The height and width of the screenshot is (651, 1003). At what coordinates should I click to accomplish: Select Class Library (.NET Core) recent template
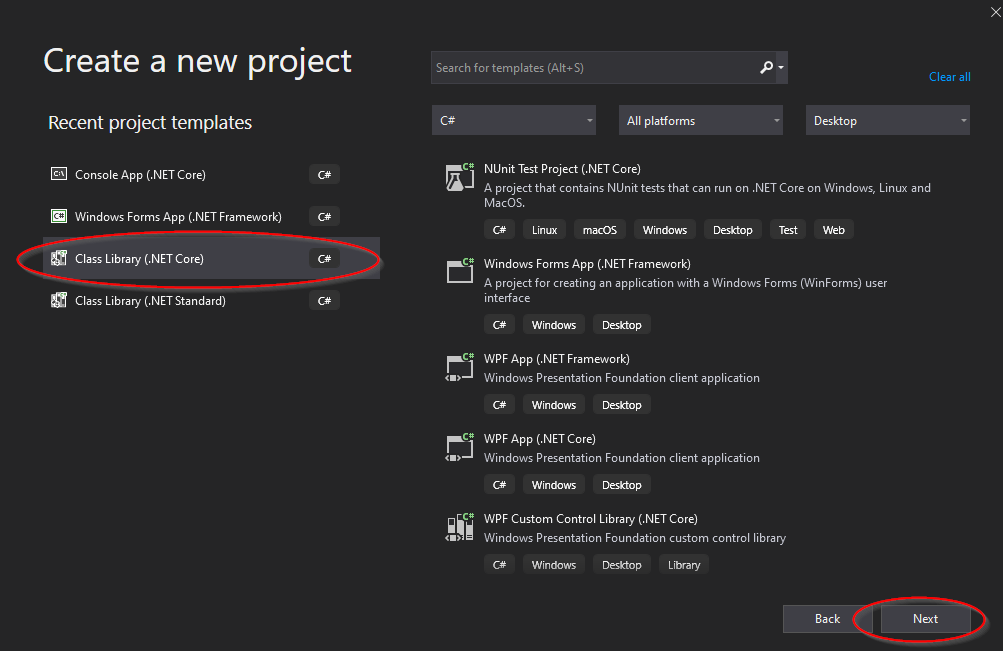(x=211, y=258)
